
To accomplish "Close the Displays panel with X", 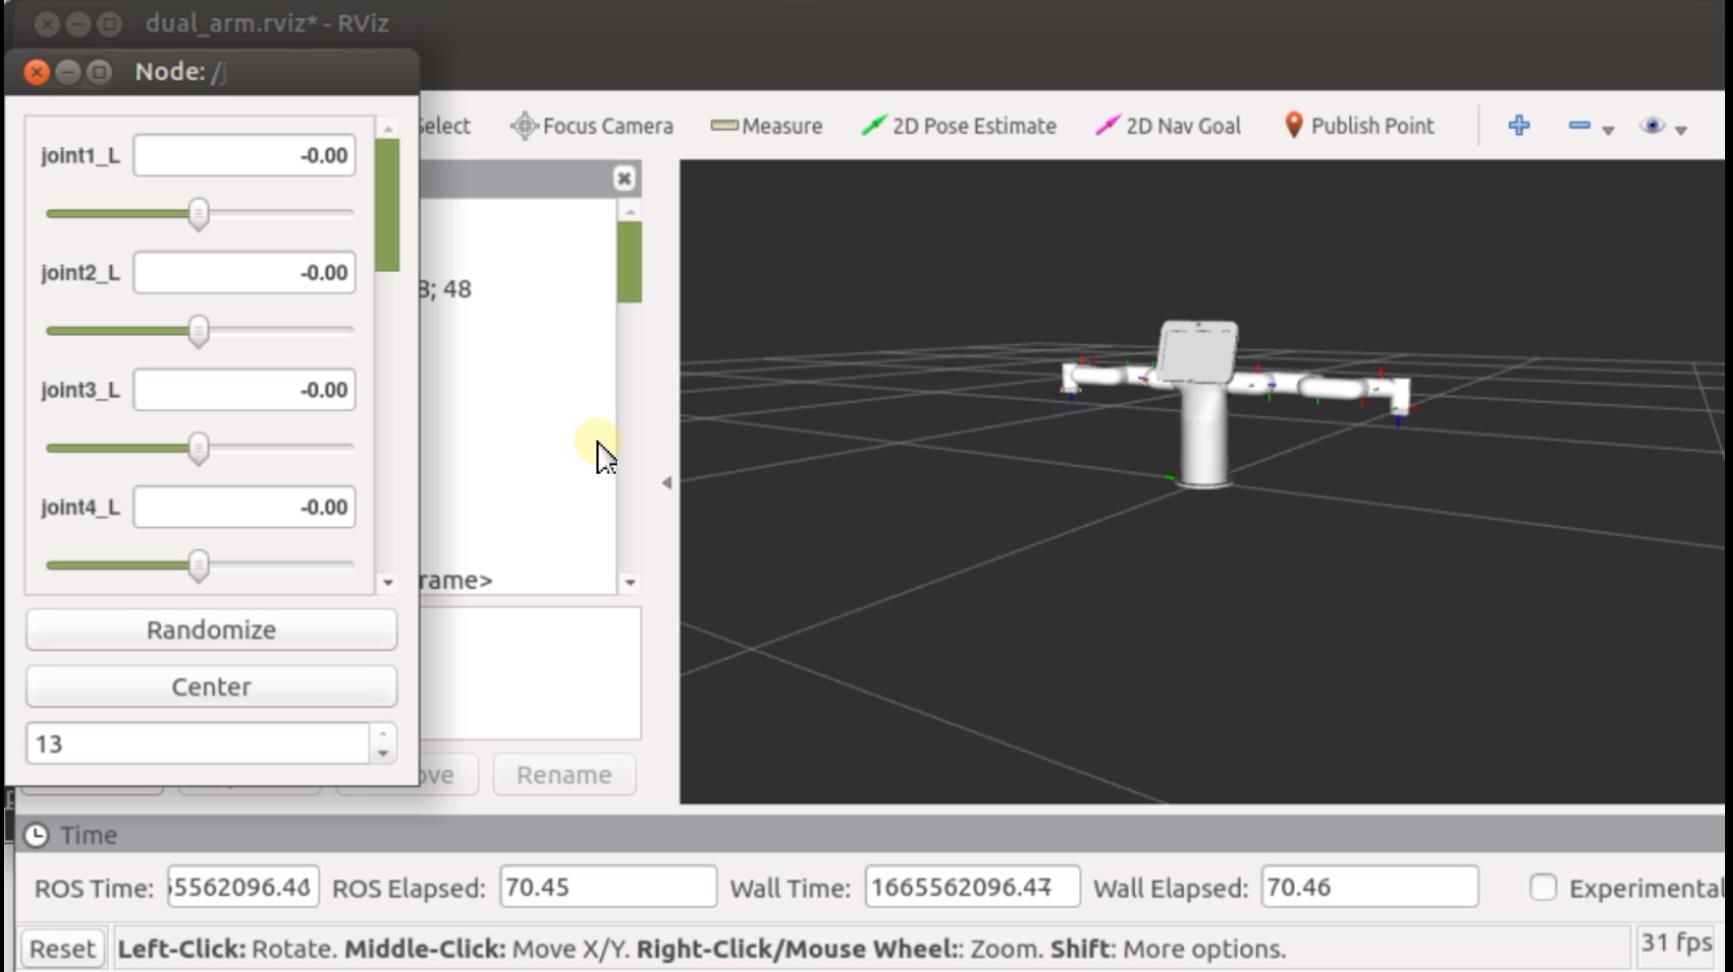I will pos(624,179).
